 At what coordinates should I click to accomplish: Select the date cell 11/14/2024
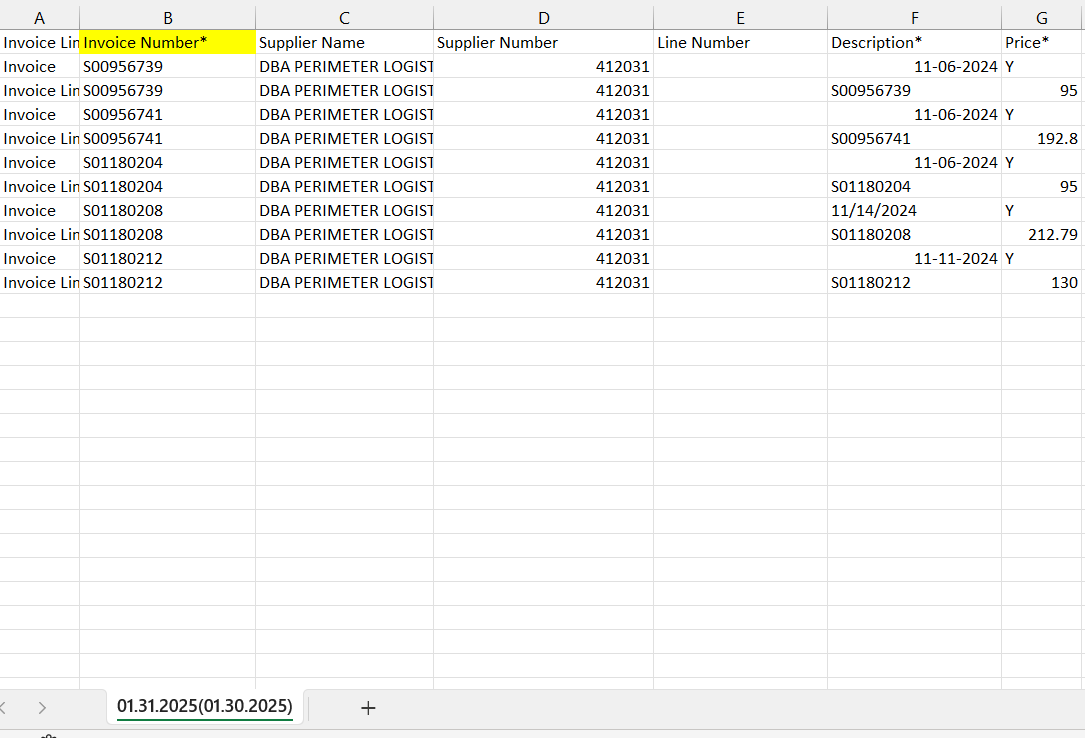pos(915,210)
